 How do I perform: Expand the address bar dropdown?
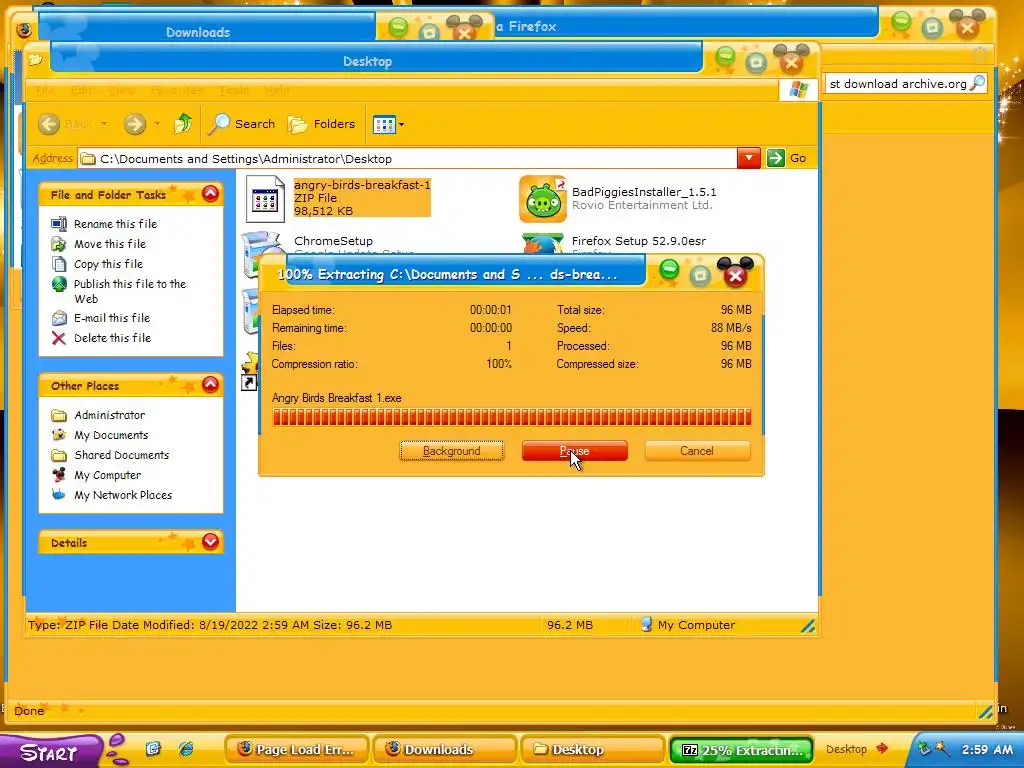pyautogui.click(x=748, y=158)
